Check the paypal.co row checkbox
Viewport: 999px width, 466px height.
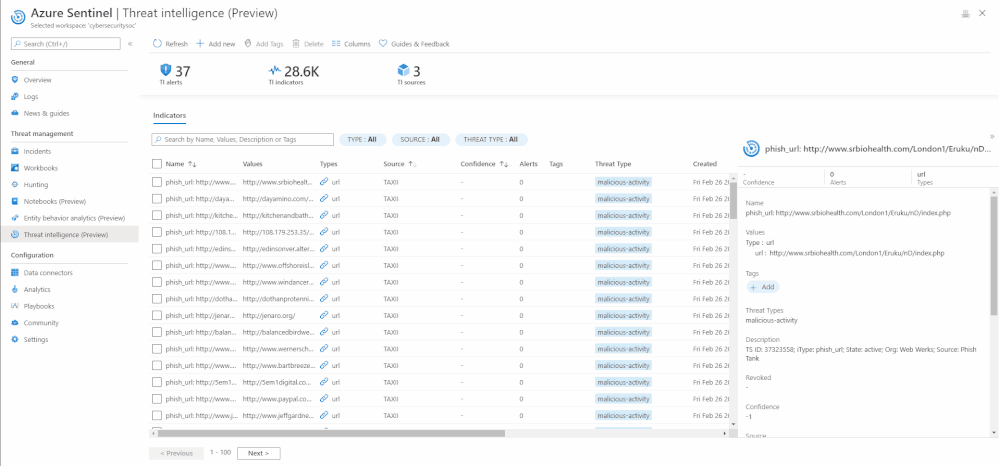157,398
